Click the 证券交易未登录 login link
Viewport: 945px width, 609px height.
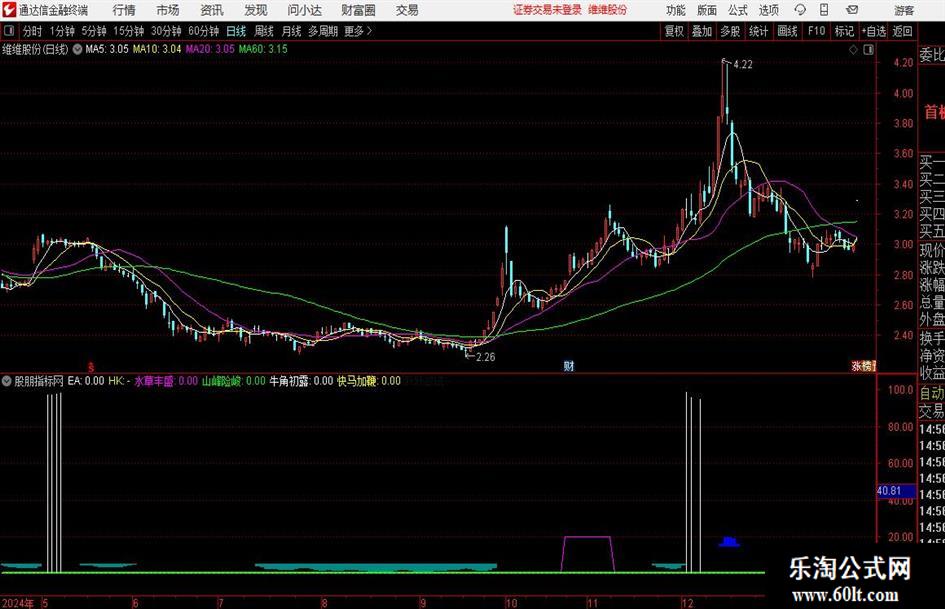click(548, 10)
